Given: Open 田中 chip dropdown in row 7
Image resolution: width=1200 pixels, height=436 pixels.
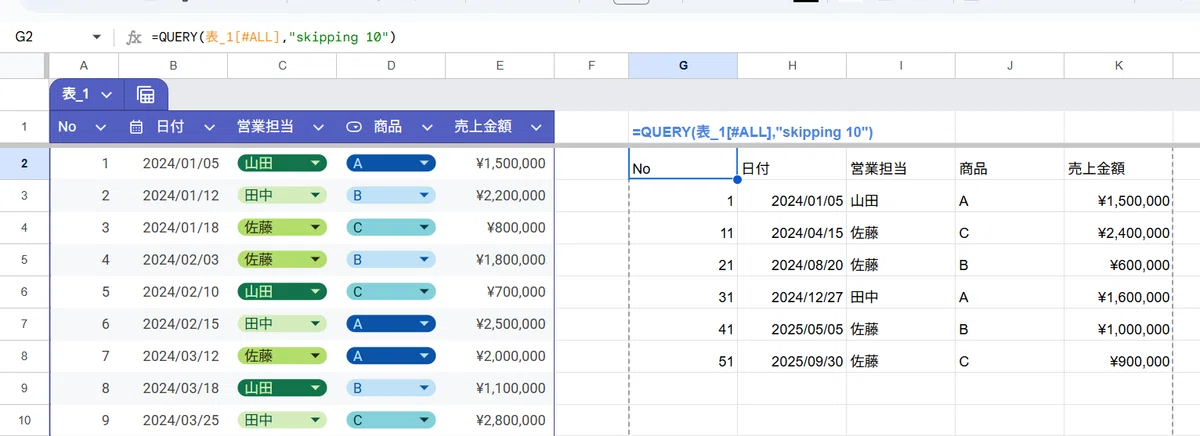Looking at the screenshot, I should [x=316, y=324].
